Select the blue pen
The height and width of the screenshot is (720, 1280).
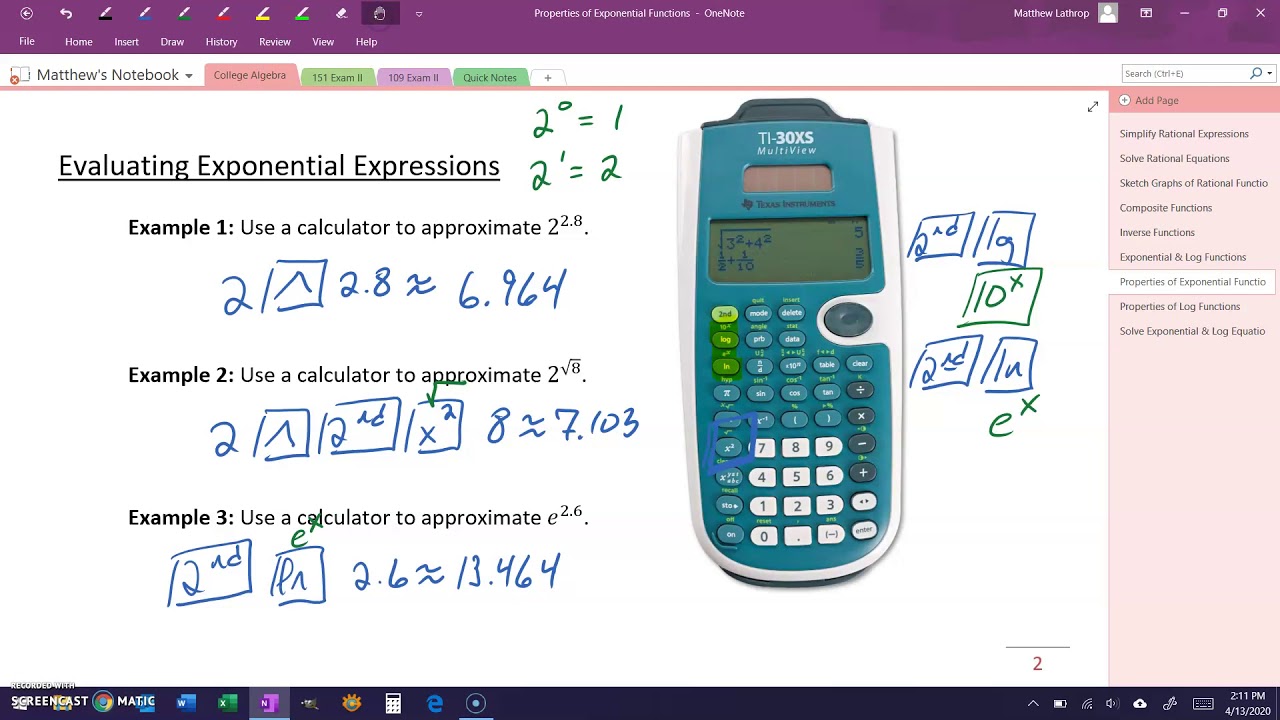pos(145,13)
